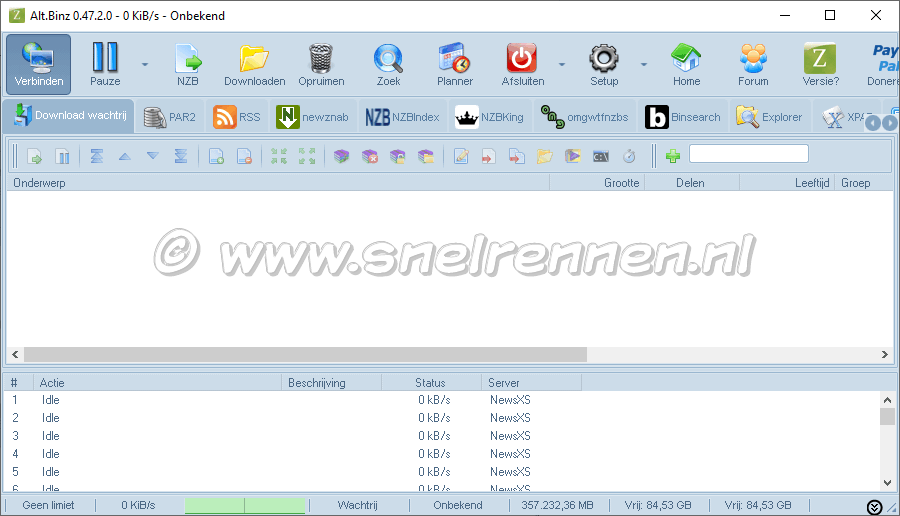Click the green plus add icon
Screen dimensions: 900x516
(x=673, y=156)
